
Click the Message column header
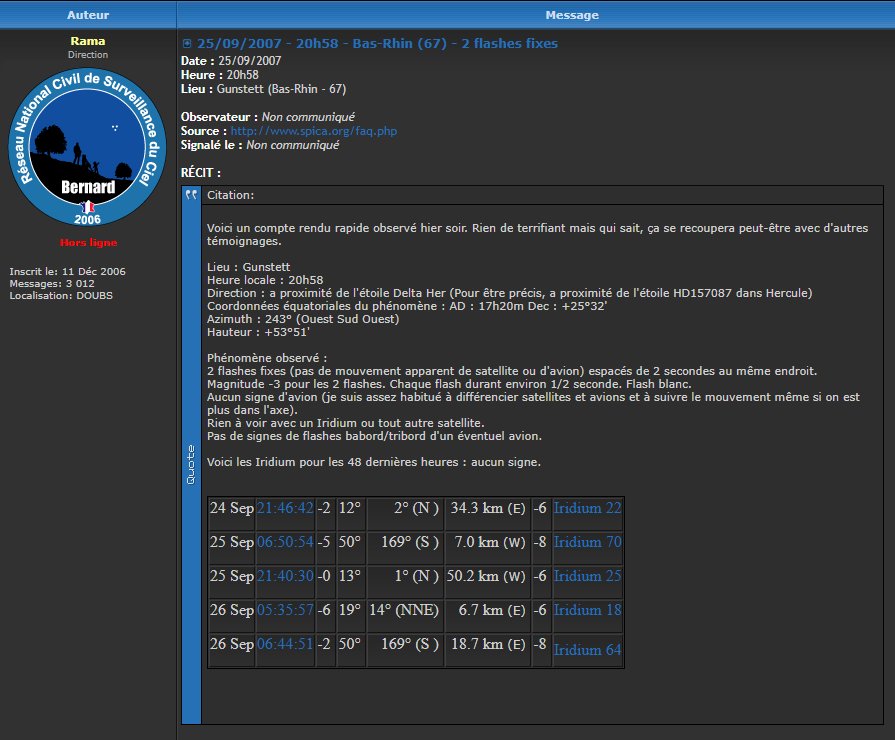coord(572,15)
